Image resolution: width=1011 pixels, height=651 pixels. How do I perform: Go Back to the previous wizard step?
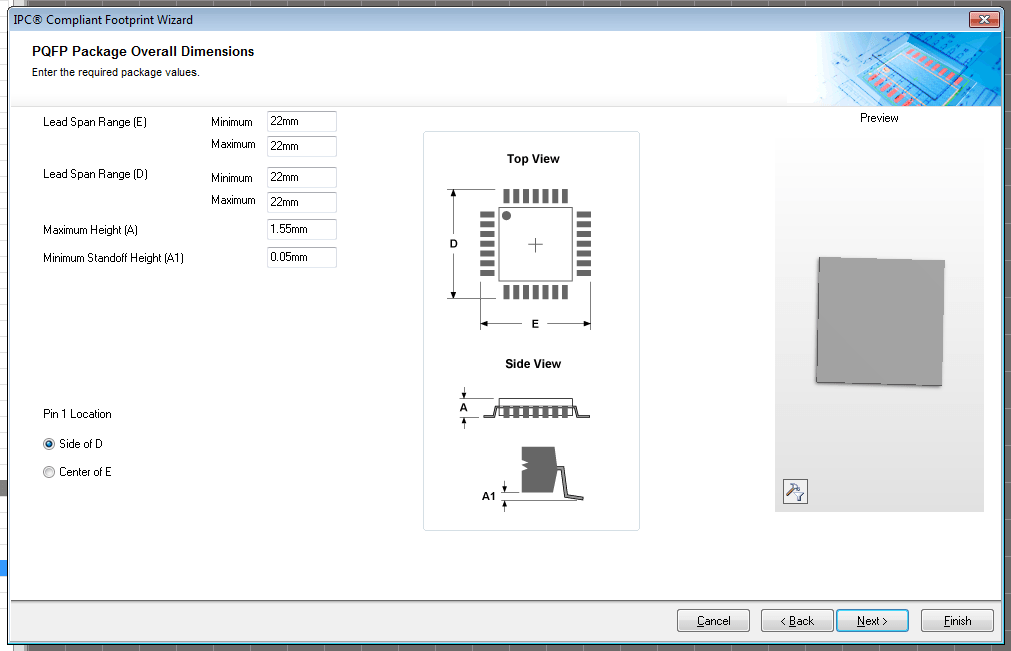[796, 620]
